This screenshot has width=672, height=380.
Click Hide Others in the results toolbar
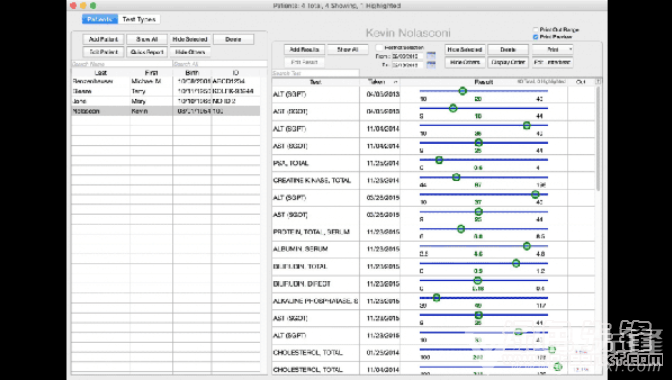[465, 63]
